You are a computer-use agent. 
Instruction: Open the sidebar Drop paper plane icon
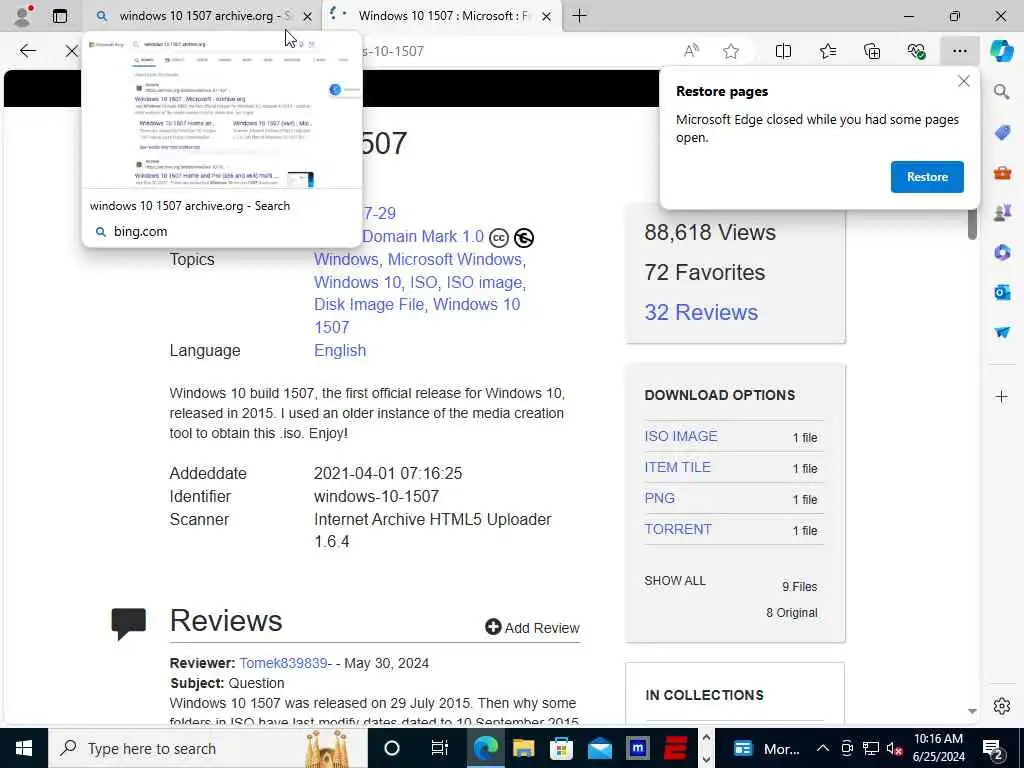[x=1002, y=332]
